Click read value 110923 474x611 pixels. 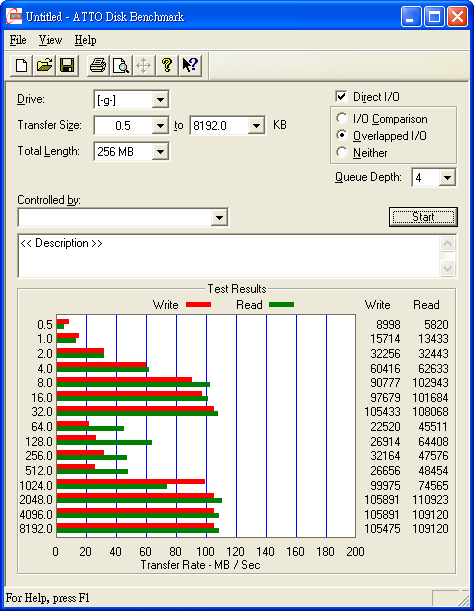tap(430, 500)
